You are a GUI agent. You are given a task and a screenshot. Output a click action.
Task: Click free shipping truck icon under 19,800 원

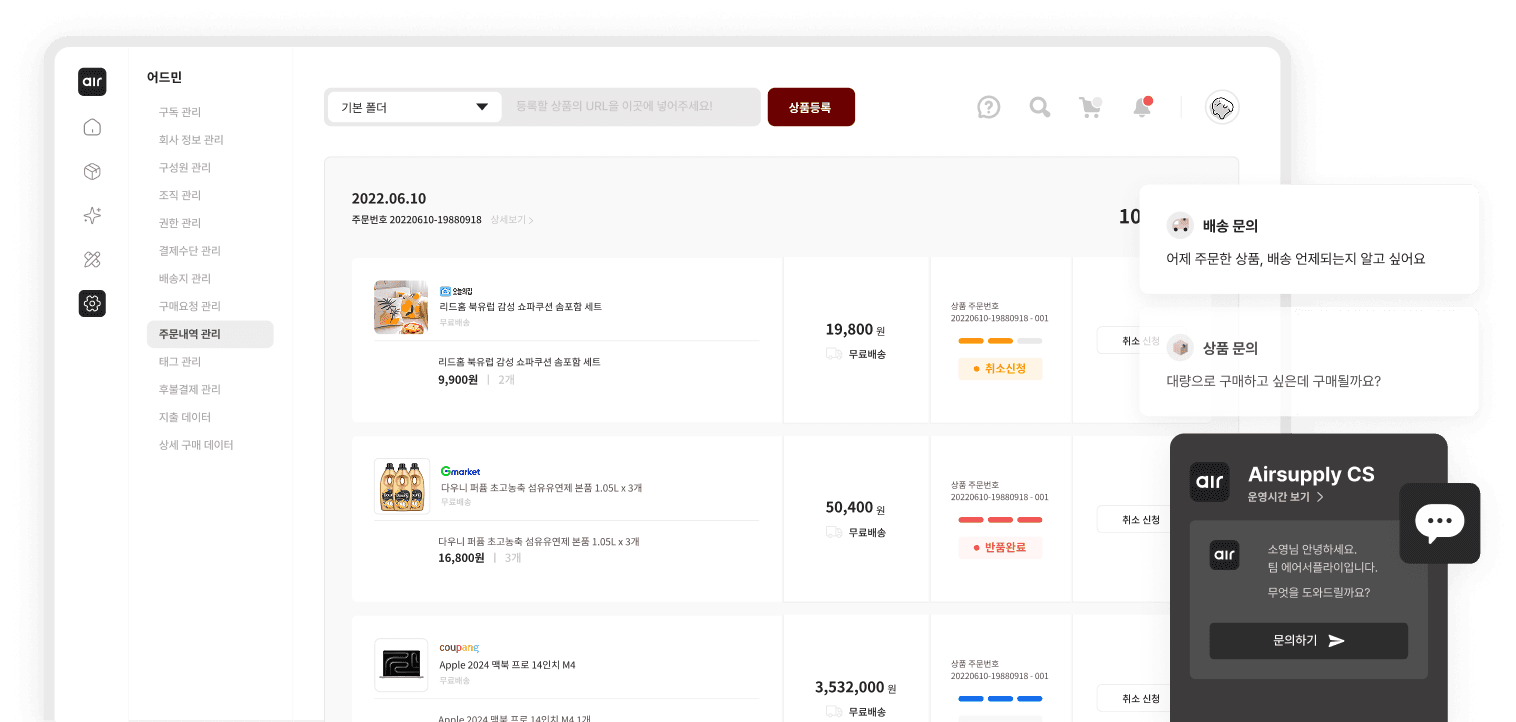(x=834, y=353)
